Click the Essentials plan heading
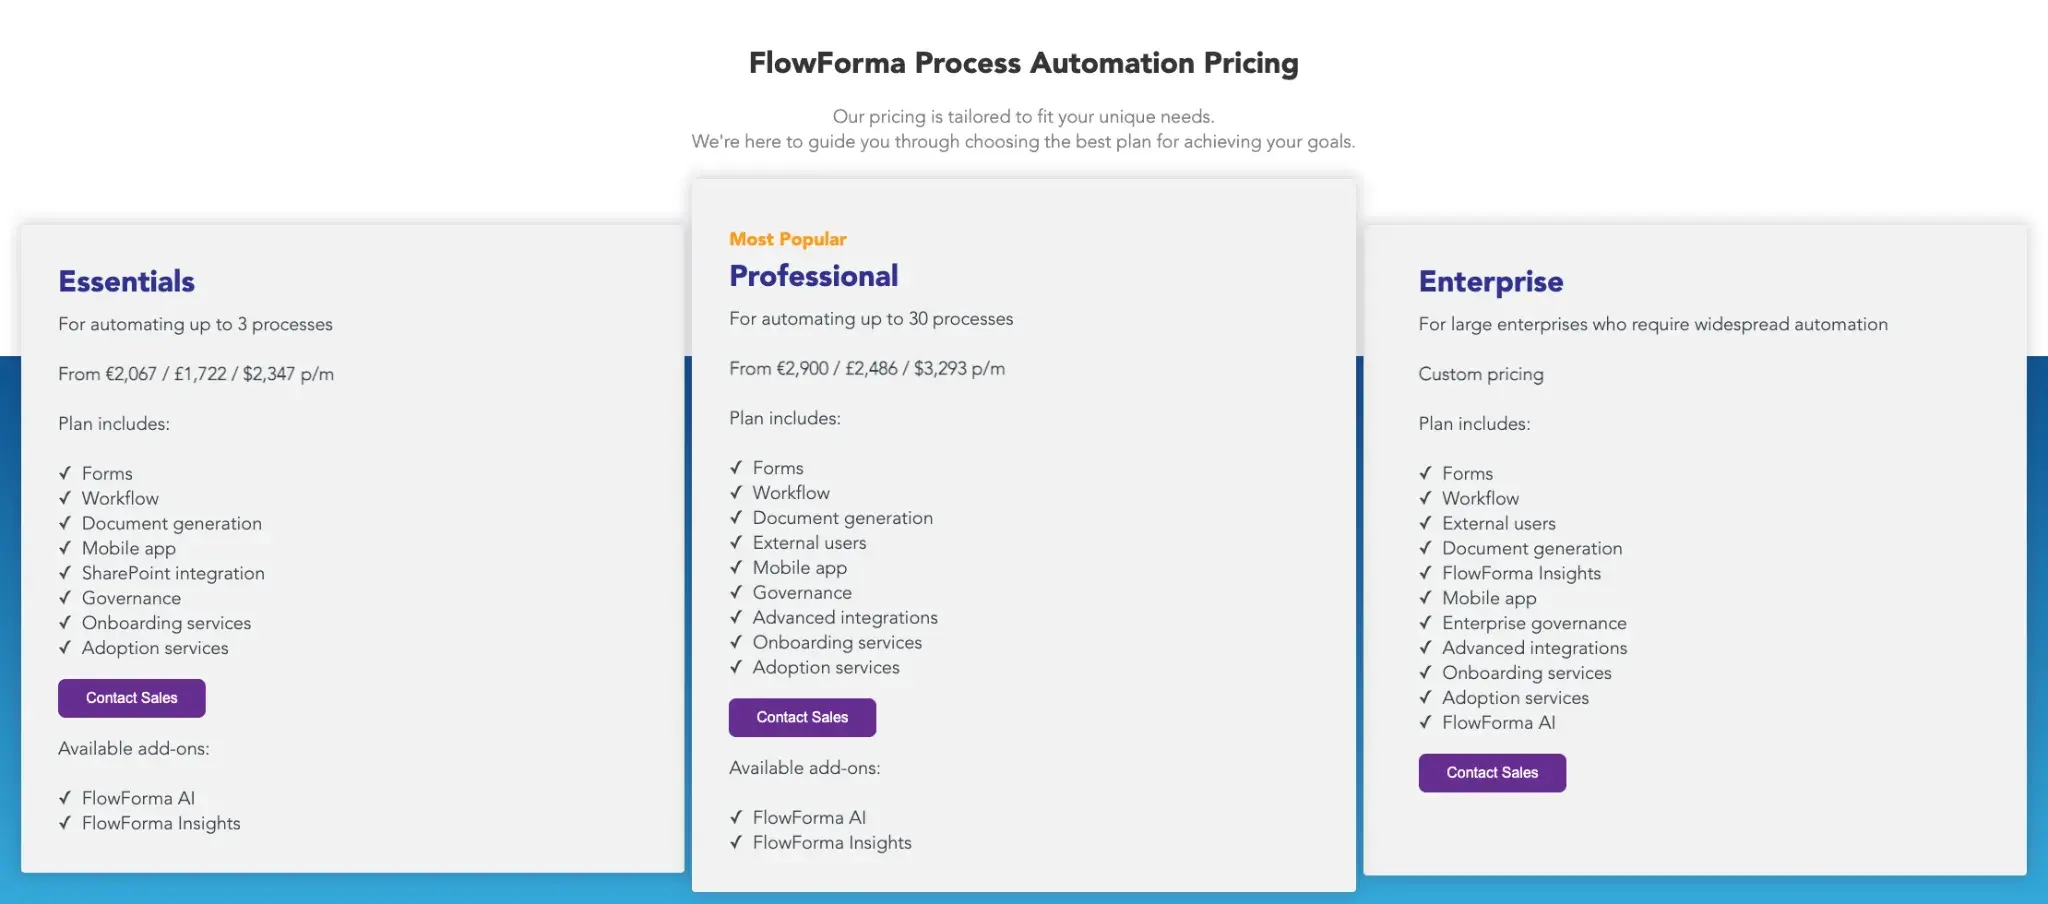Image resolution: width=2048 pixels, height=904 pixels. point(126,281)
